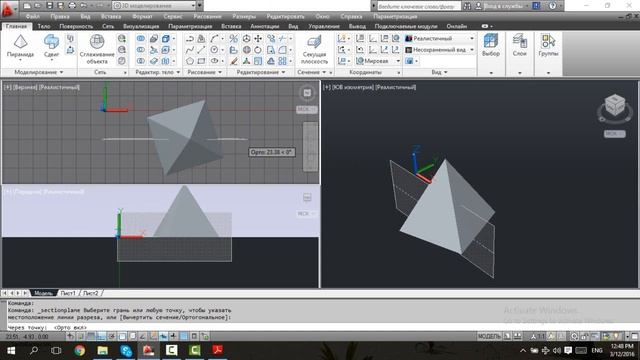
Task: Click the ENG language indicator in tray
Action: tap(597, 350)
